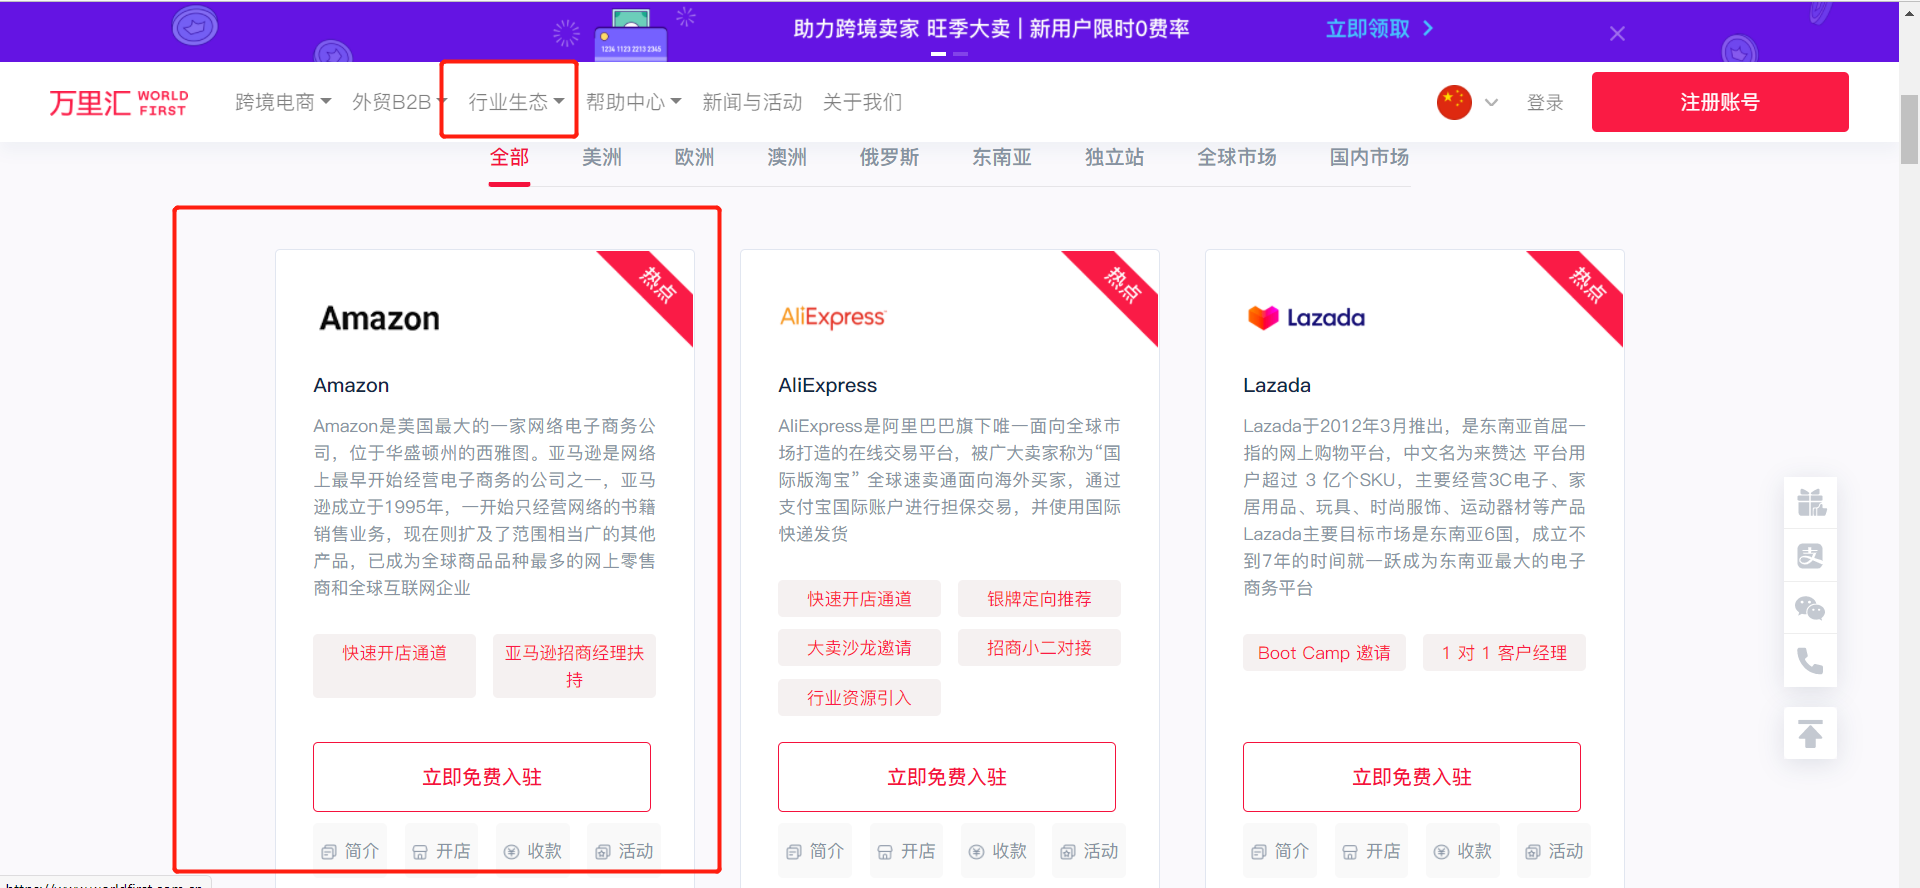Switch to the 全球市场 tab
Viewport: 1920px width, 888px height.
(1237, 157)
